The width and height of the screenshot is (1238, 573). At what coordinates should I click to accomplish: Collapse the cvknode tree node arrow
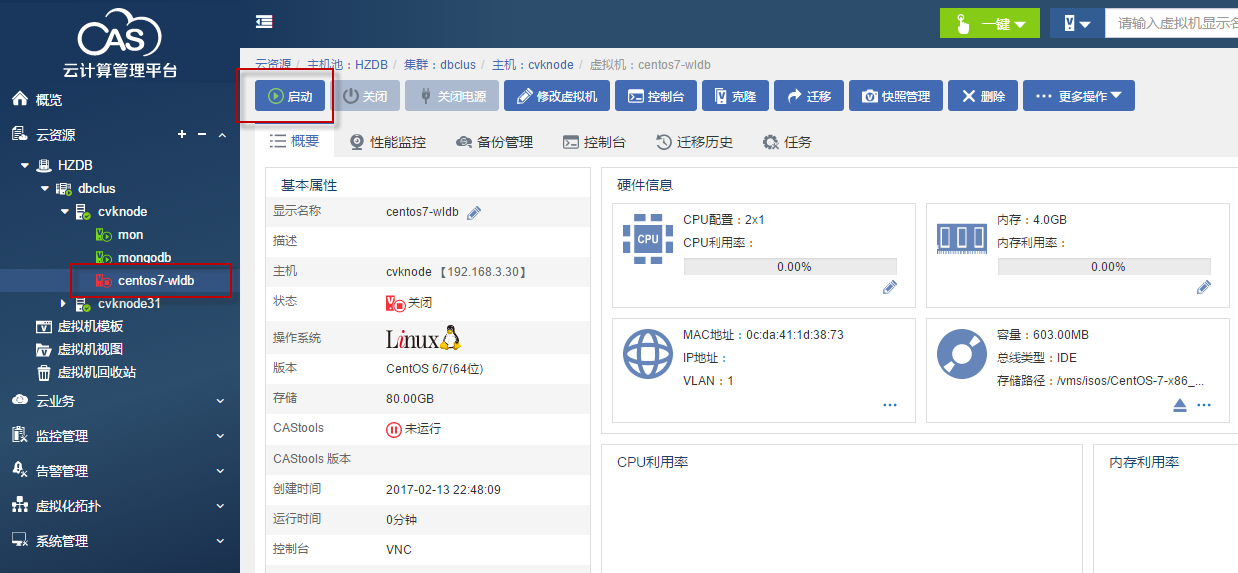click(65, 211)
